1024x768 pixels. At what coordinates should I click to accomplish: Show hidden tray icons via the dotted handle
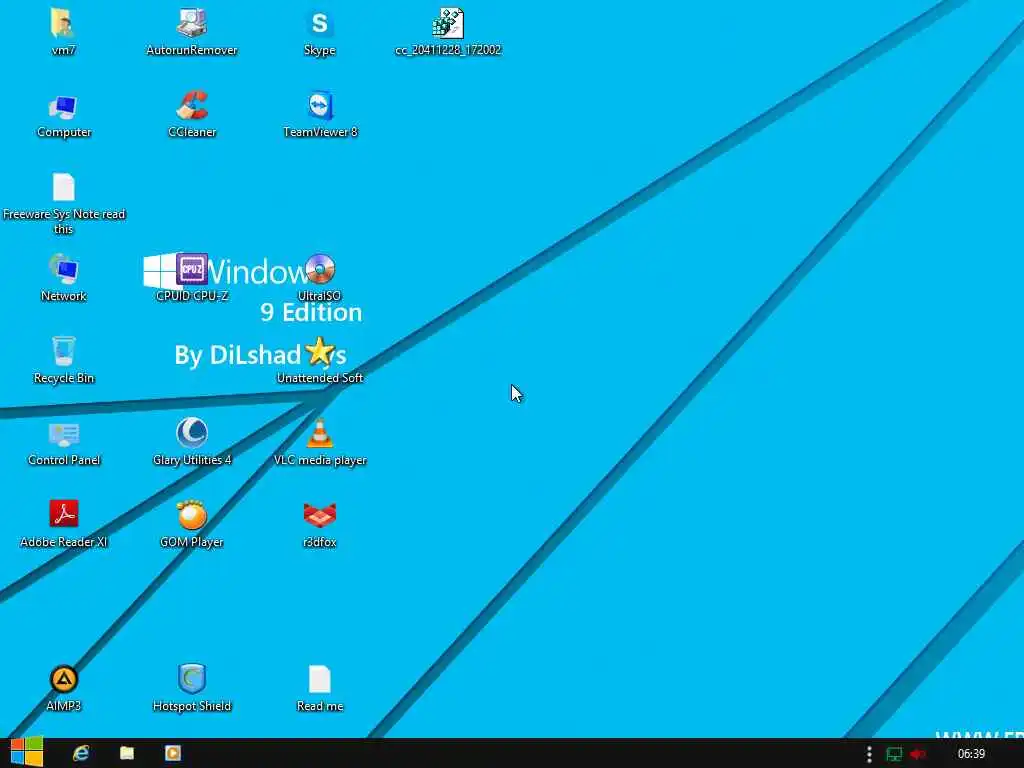click(x=869, y=754)
